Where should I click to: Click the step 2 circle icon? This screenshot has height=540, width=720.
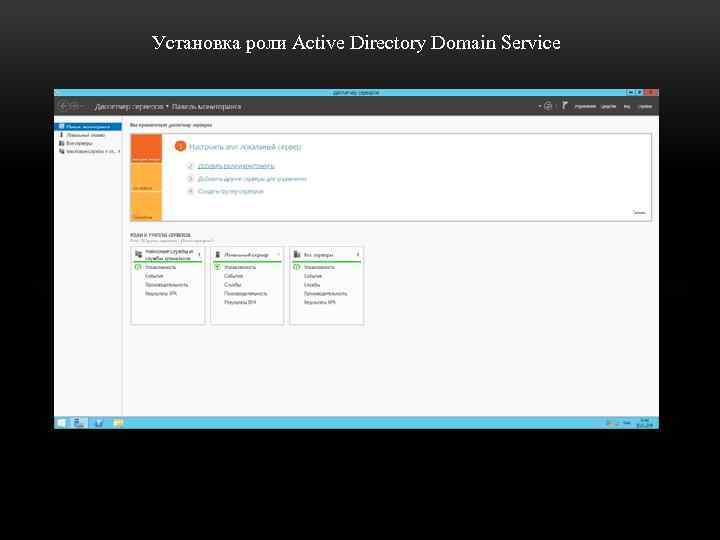[x=191, y=166]
